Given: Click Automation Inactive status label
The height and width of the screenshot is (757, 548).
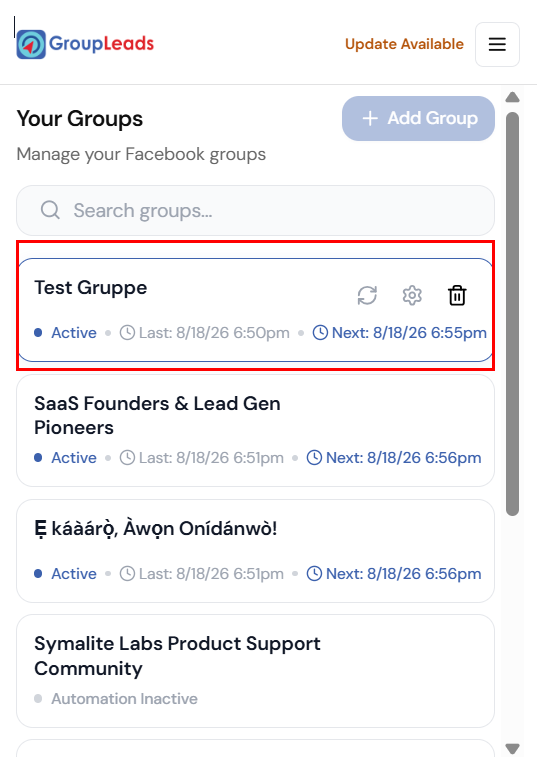Looking at the screenshot, I should pos(125,699).
